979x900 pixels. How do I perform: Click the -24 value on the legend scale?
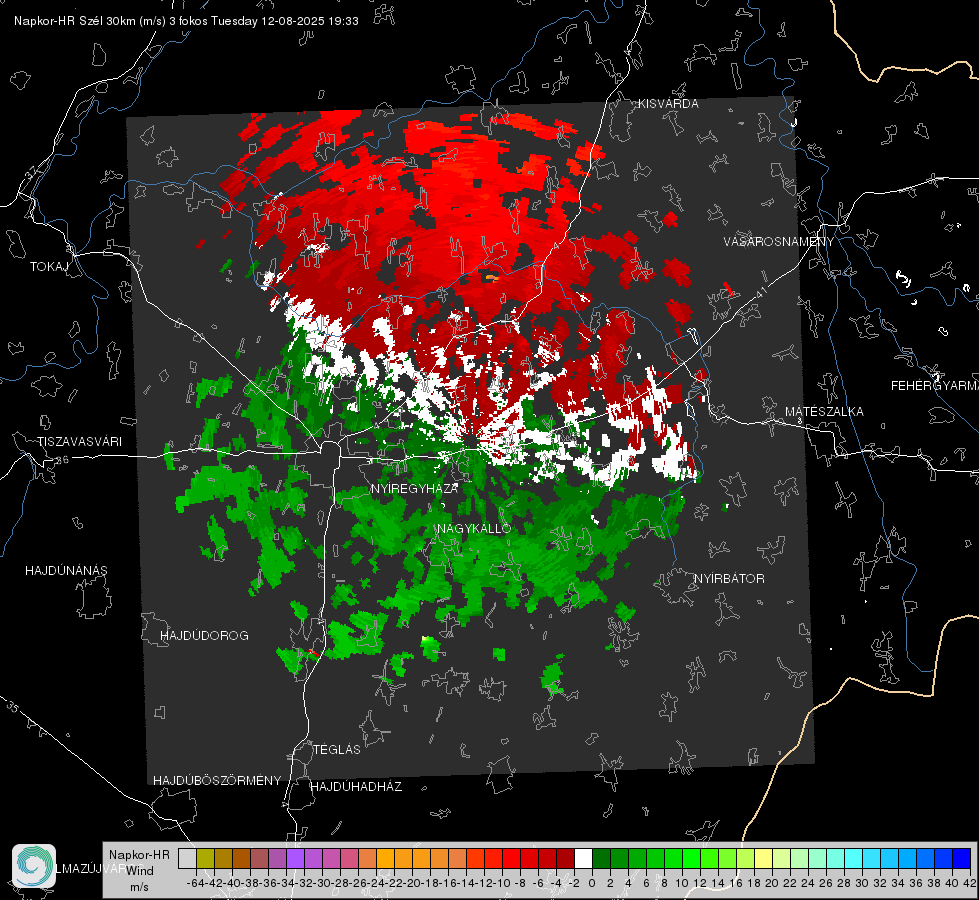(376, 883)
